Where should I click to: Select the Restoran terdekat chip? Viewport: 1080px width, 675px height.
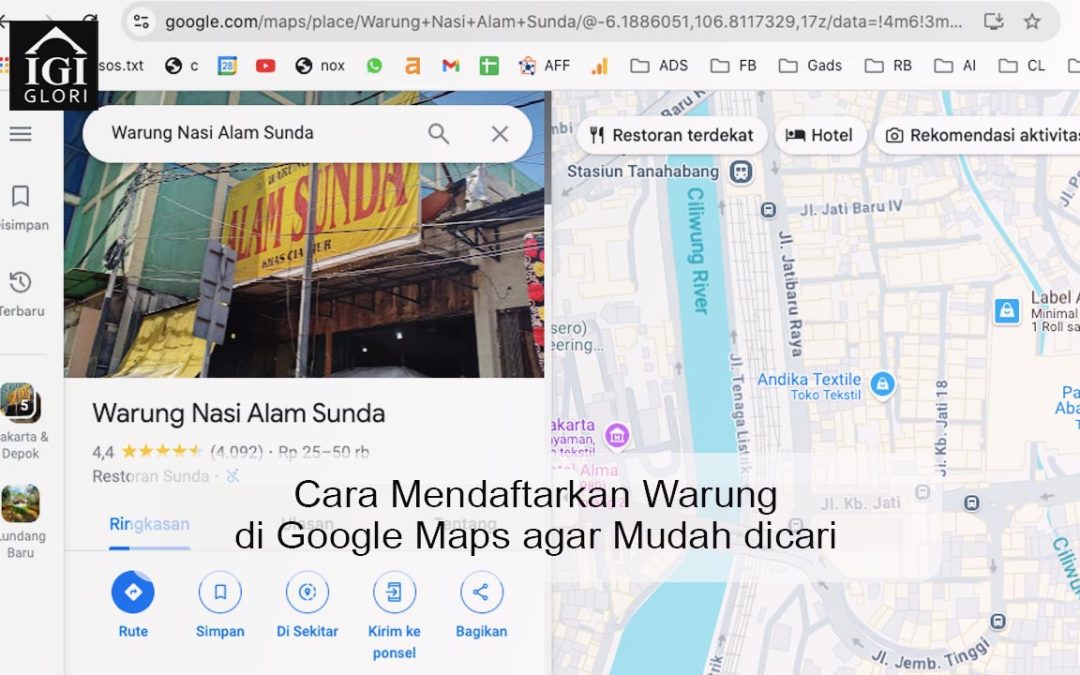pos(672,135)
